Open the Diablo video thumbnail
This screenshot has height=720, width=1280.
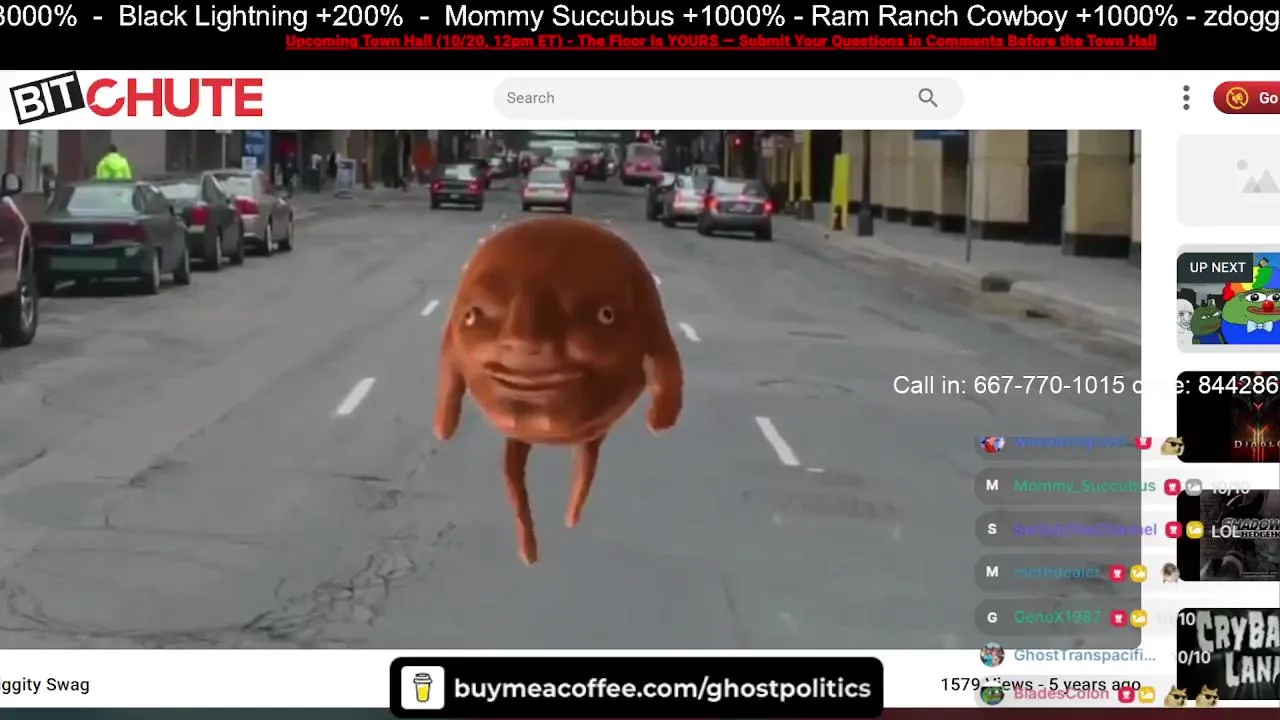click(x=1228, y=417)
